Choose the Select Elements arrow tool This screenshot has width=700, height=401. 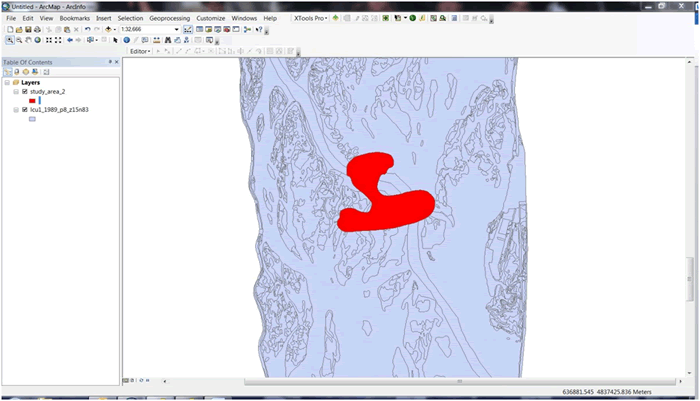(115, 40)
